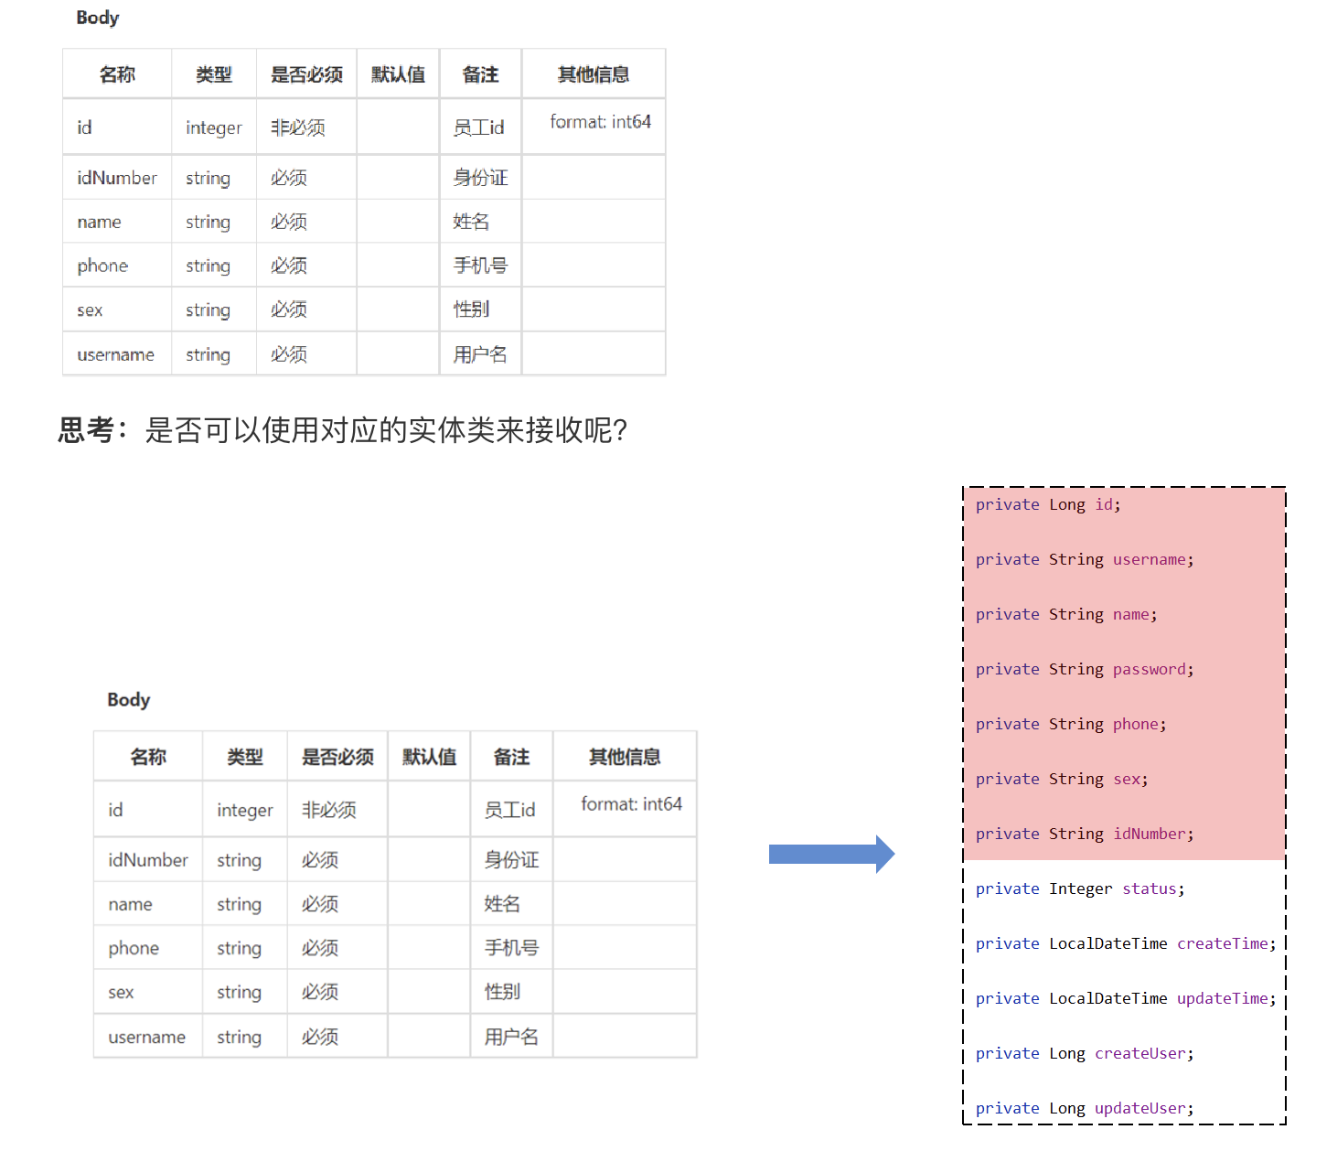Select the code line 'private String username;'
Viewport: 1324px width, 1154px height.
[1085, 560]
